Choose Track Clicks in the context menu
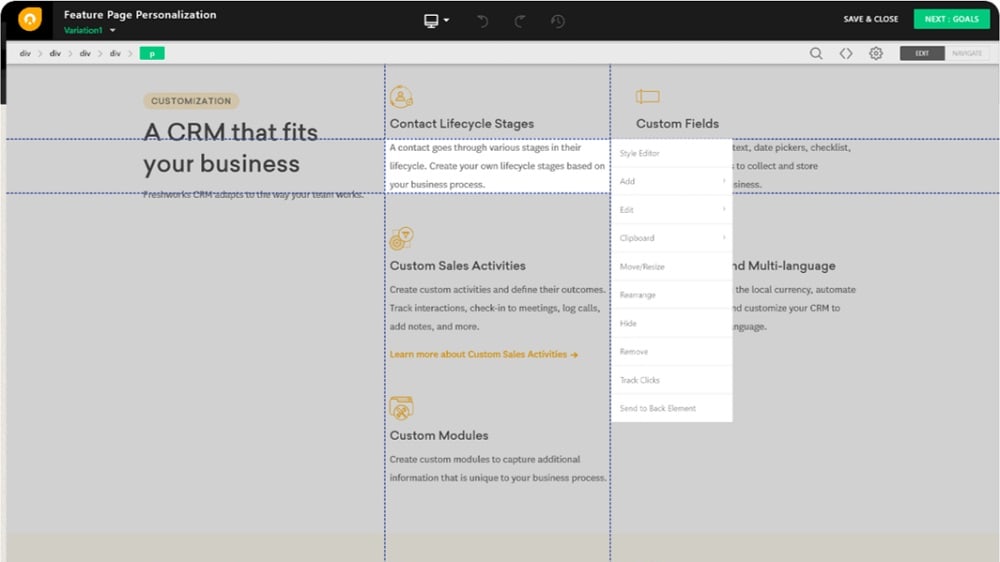The height and width of the screenshot is (562, 1000). click(x=672, y=380)
